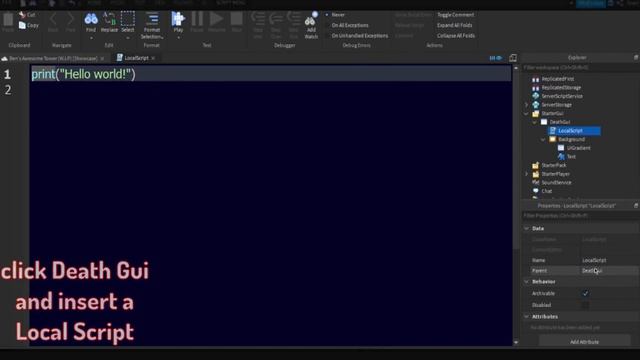
Task: Collapse the Attributes properties section
Action: pyautogui.click(x=527, y=317)
